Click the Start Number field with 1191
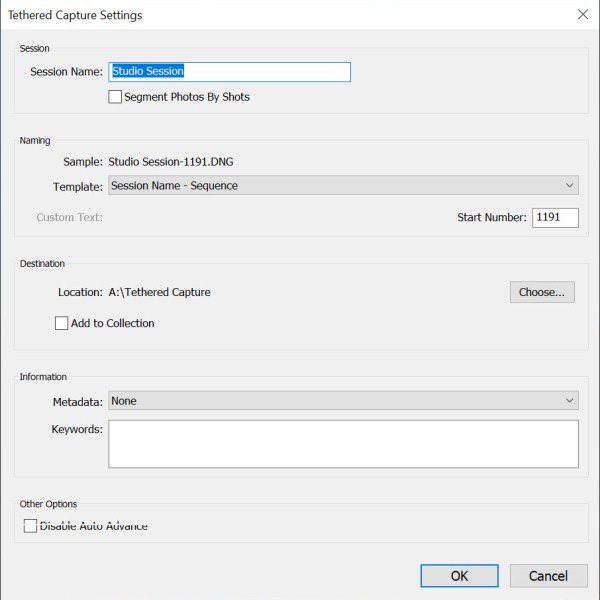Image resolution: width=600 pixels, height=600 pixels. (555, 217)
